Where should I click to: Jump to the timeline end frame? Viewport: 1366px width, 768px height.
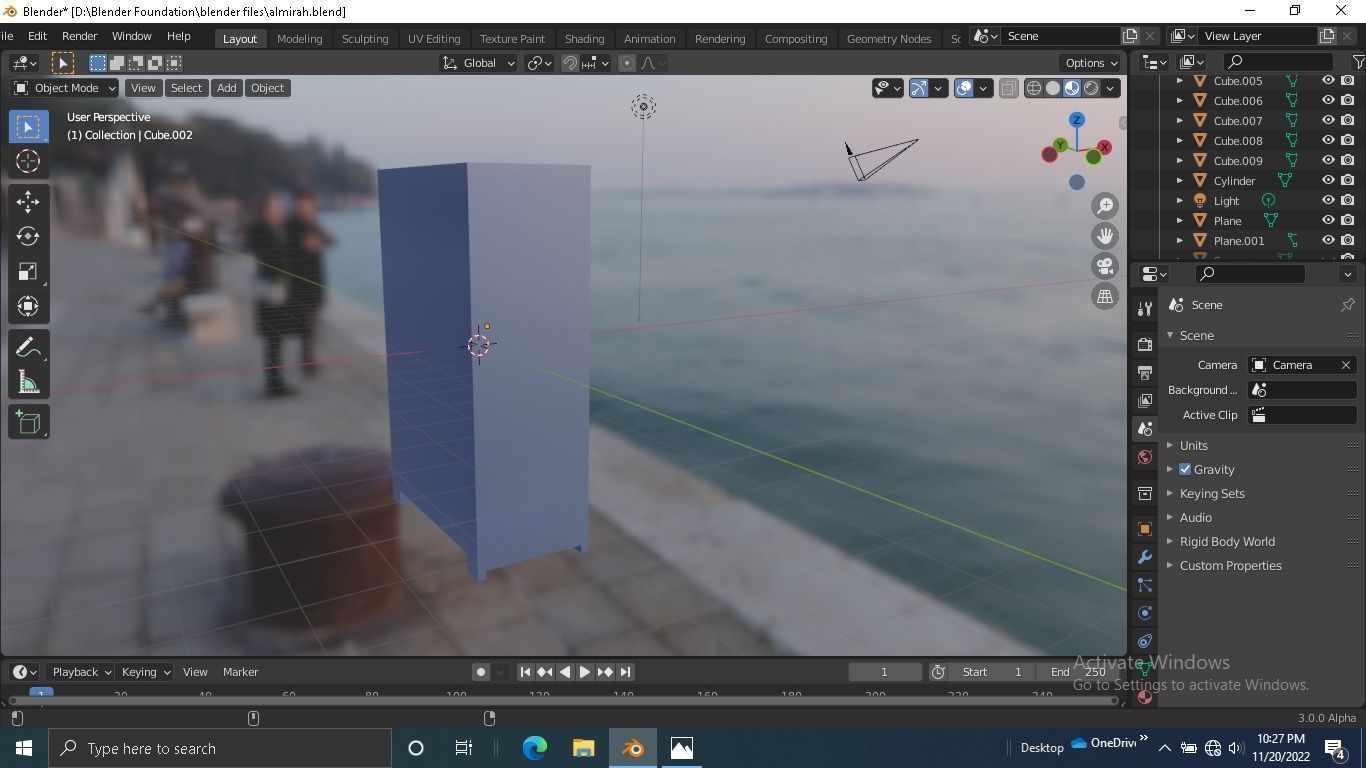tap(625, 672)
